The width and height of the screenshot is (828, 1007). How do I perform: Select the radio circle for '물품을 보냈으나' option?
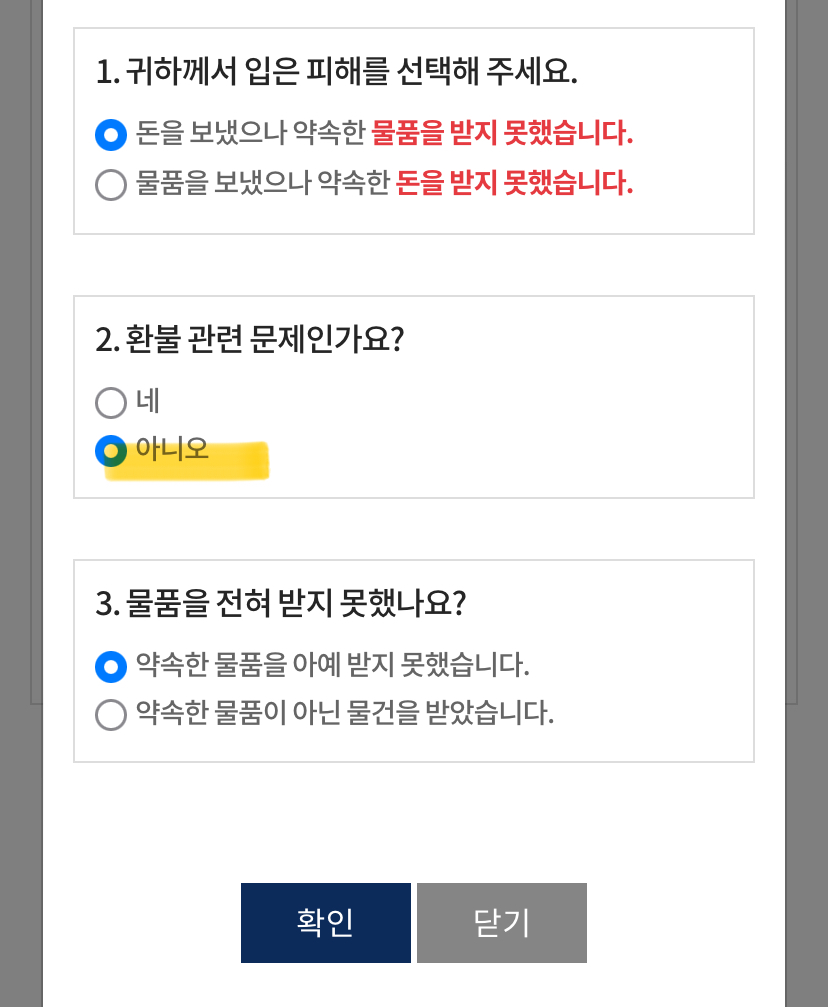click(110, 185)
